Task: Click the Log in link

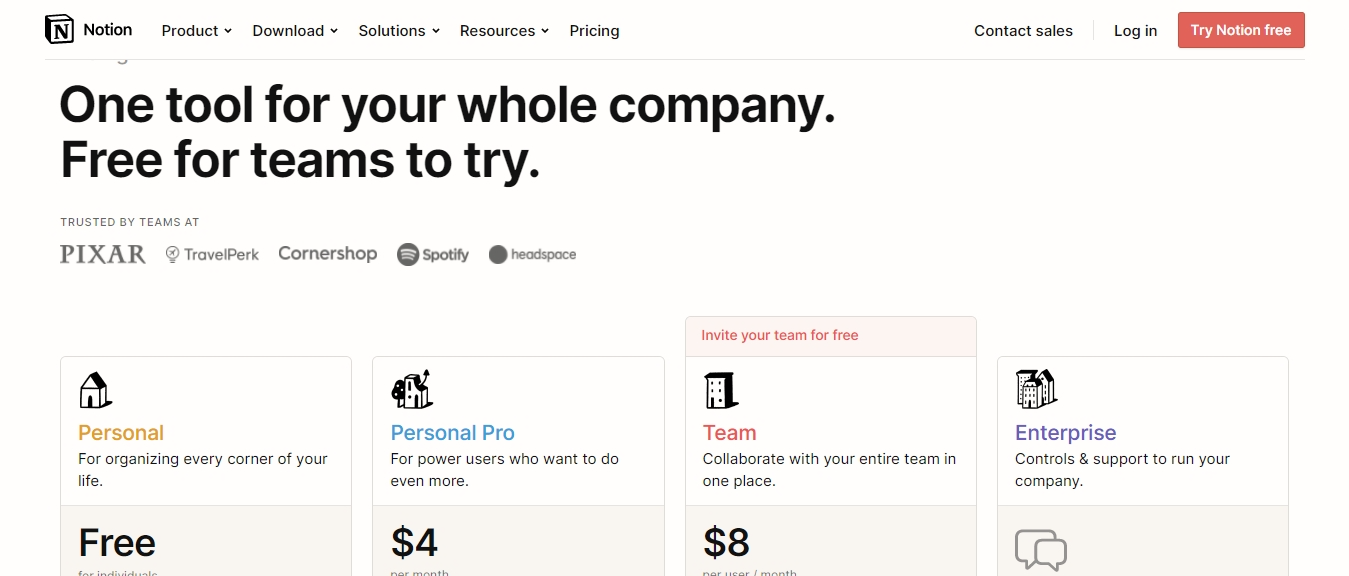Action: point(1135,31)
